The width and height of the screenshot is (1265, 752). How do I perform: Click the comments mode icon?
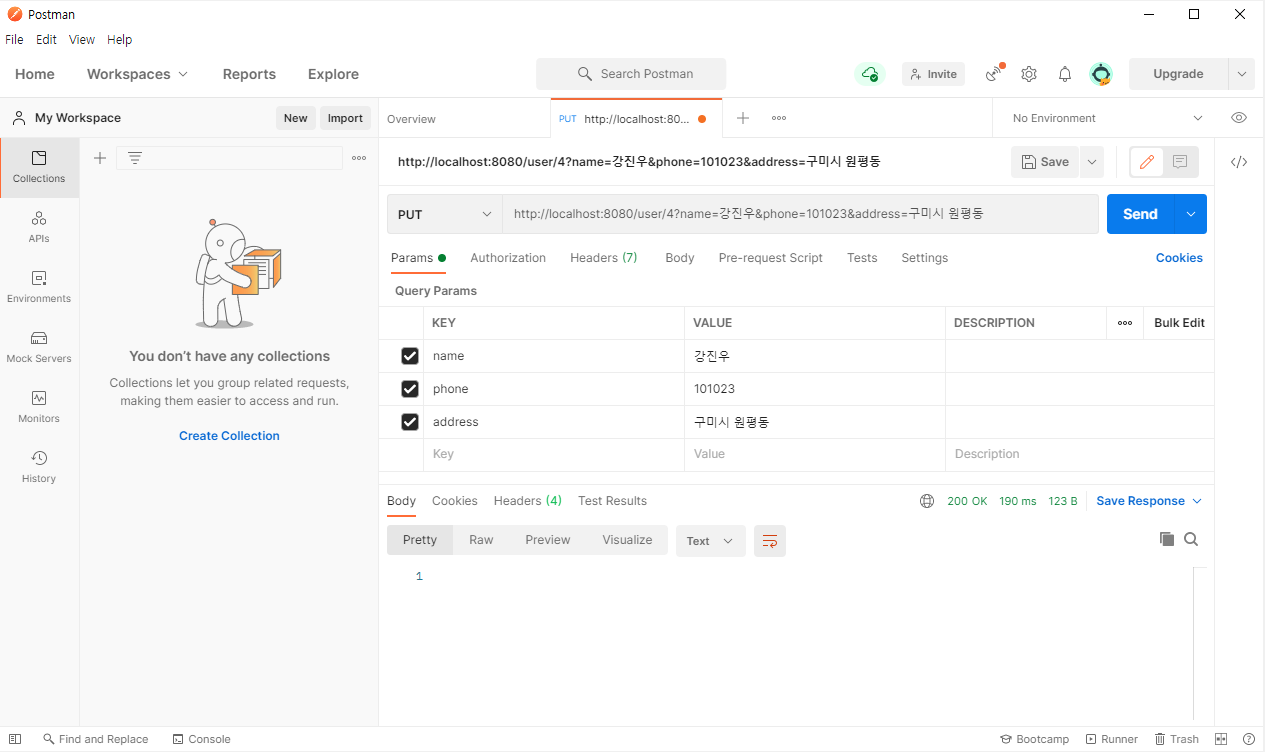click(1180, 162)
